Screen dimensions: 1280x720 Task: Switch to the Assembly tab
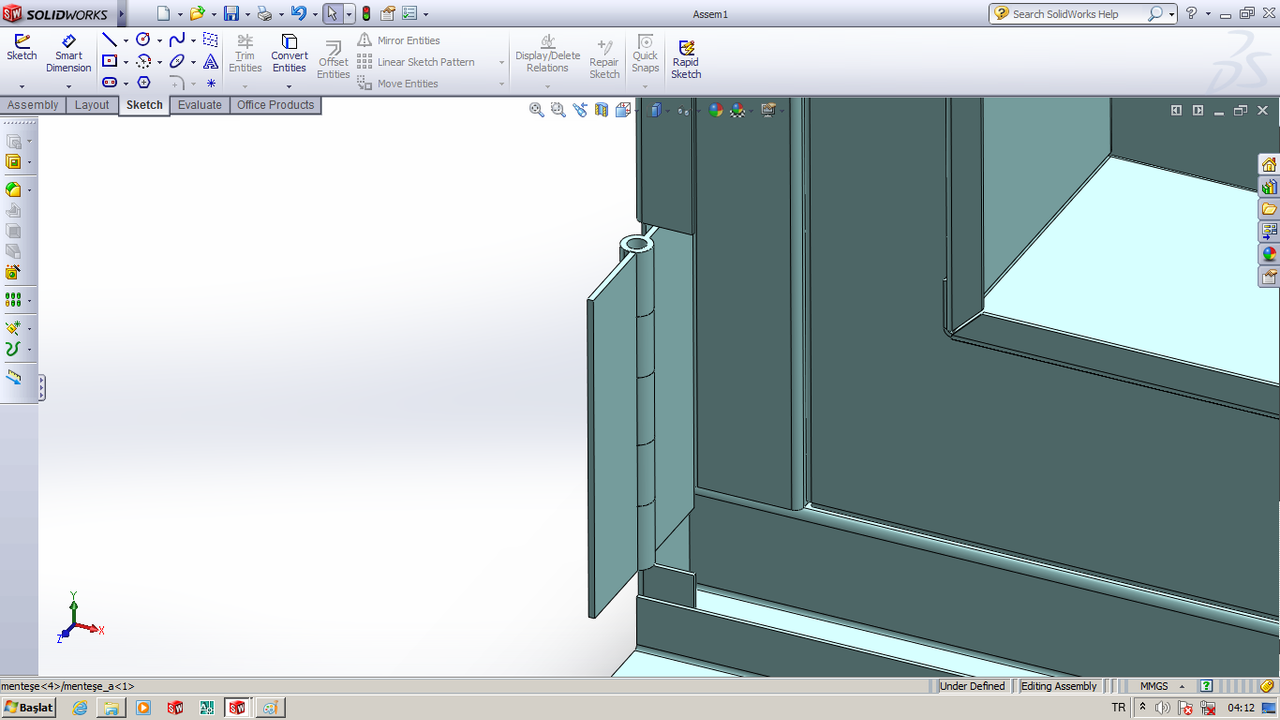click(x=33, y=105)
